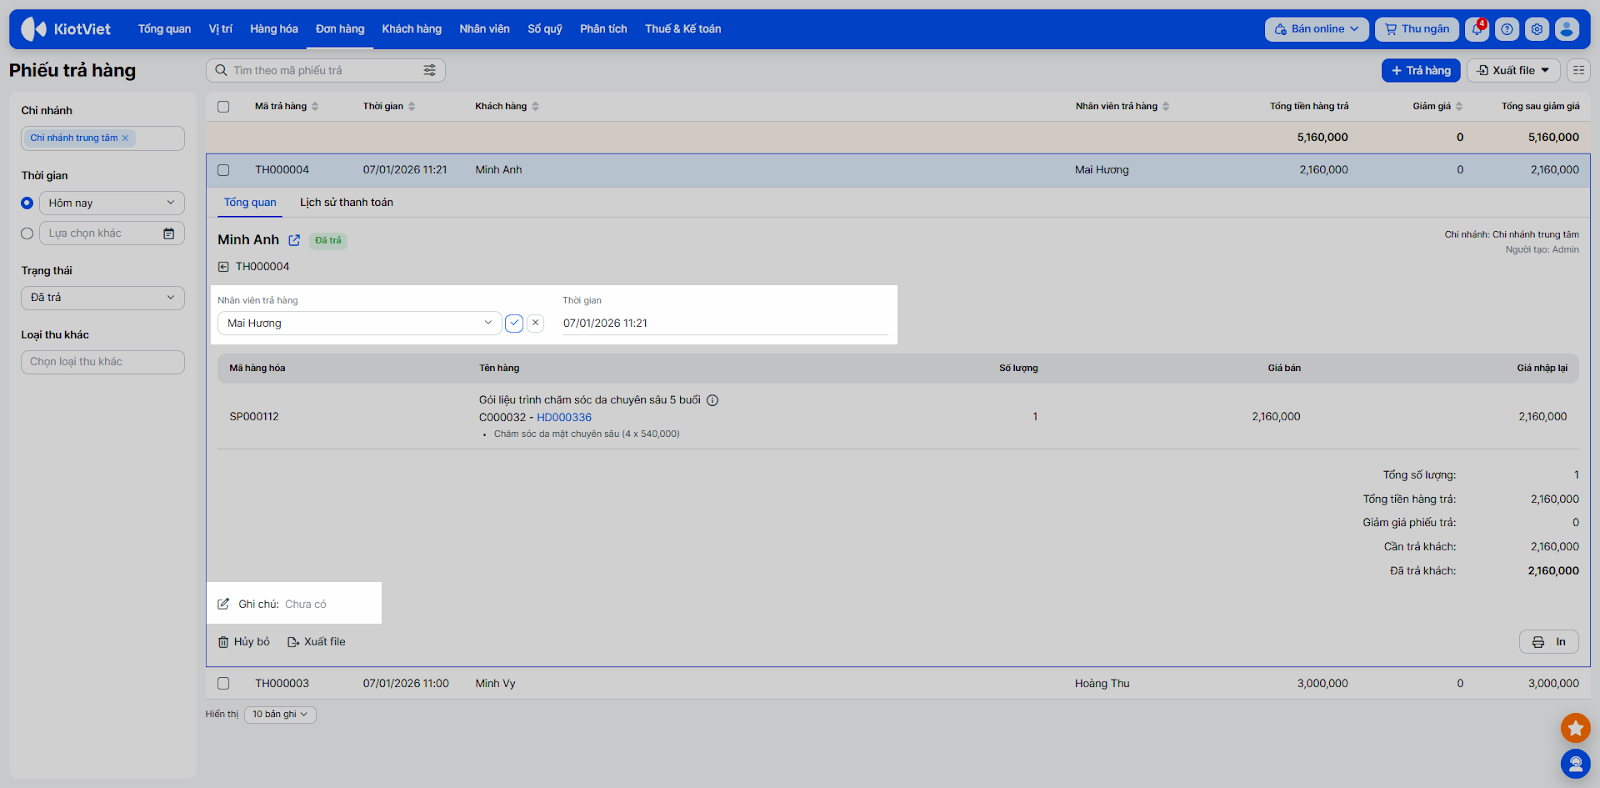
Task: Open the Vị trí menu
Action: click(x=220, y=29)
